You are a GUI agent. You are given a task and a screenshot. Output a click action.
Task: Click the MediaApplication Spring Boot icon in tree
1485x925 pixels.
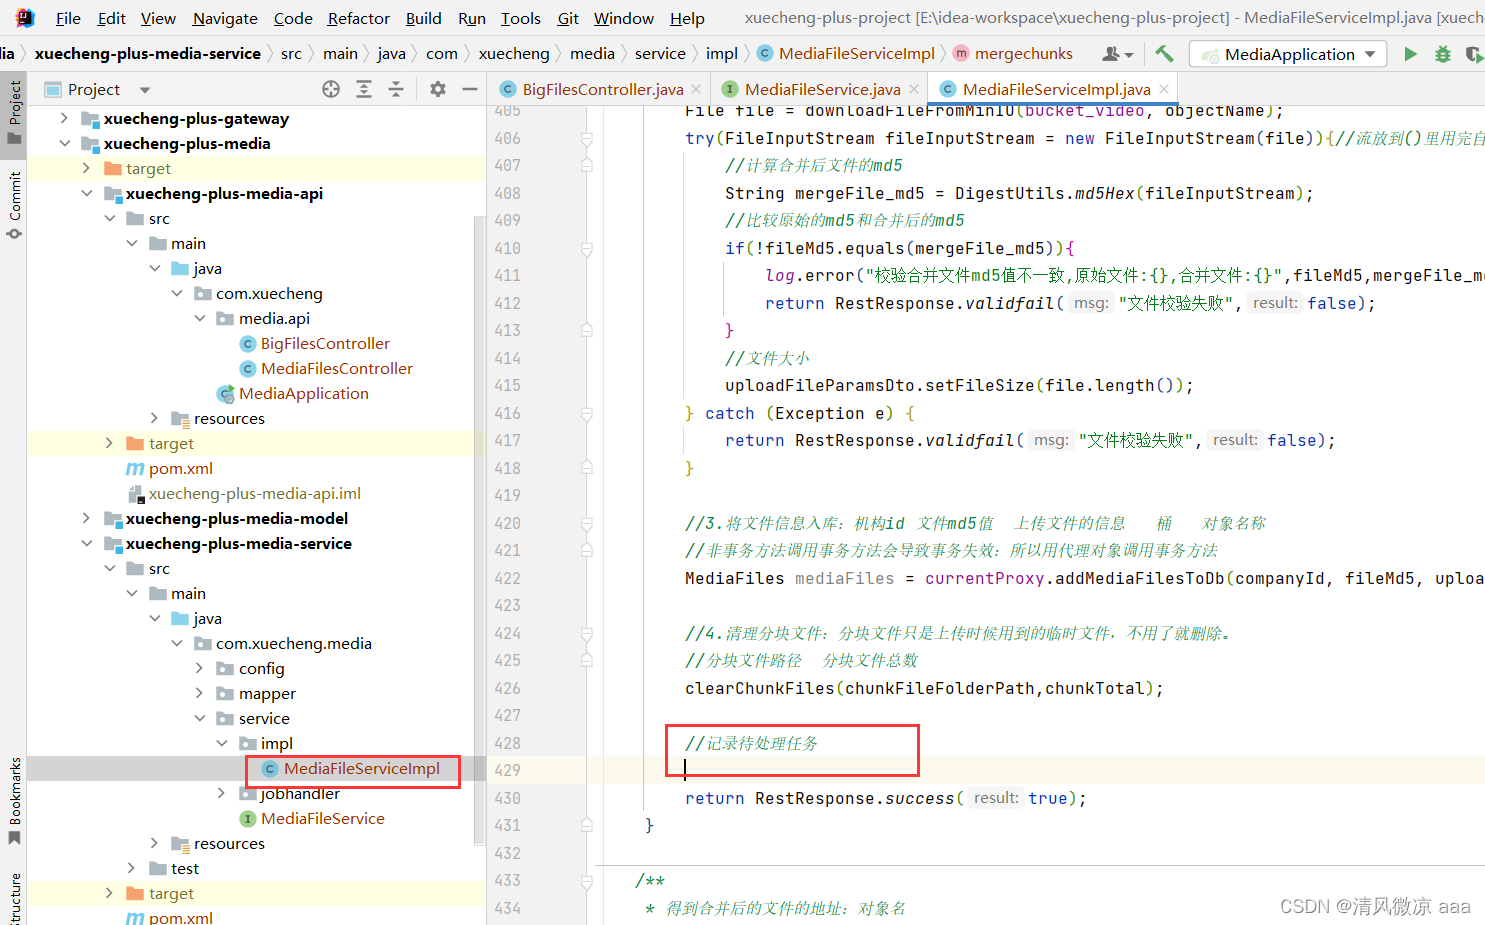pyautogui.click(x=226, y=393)
